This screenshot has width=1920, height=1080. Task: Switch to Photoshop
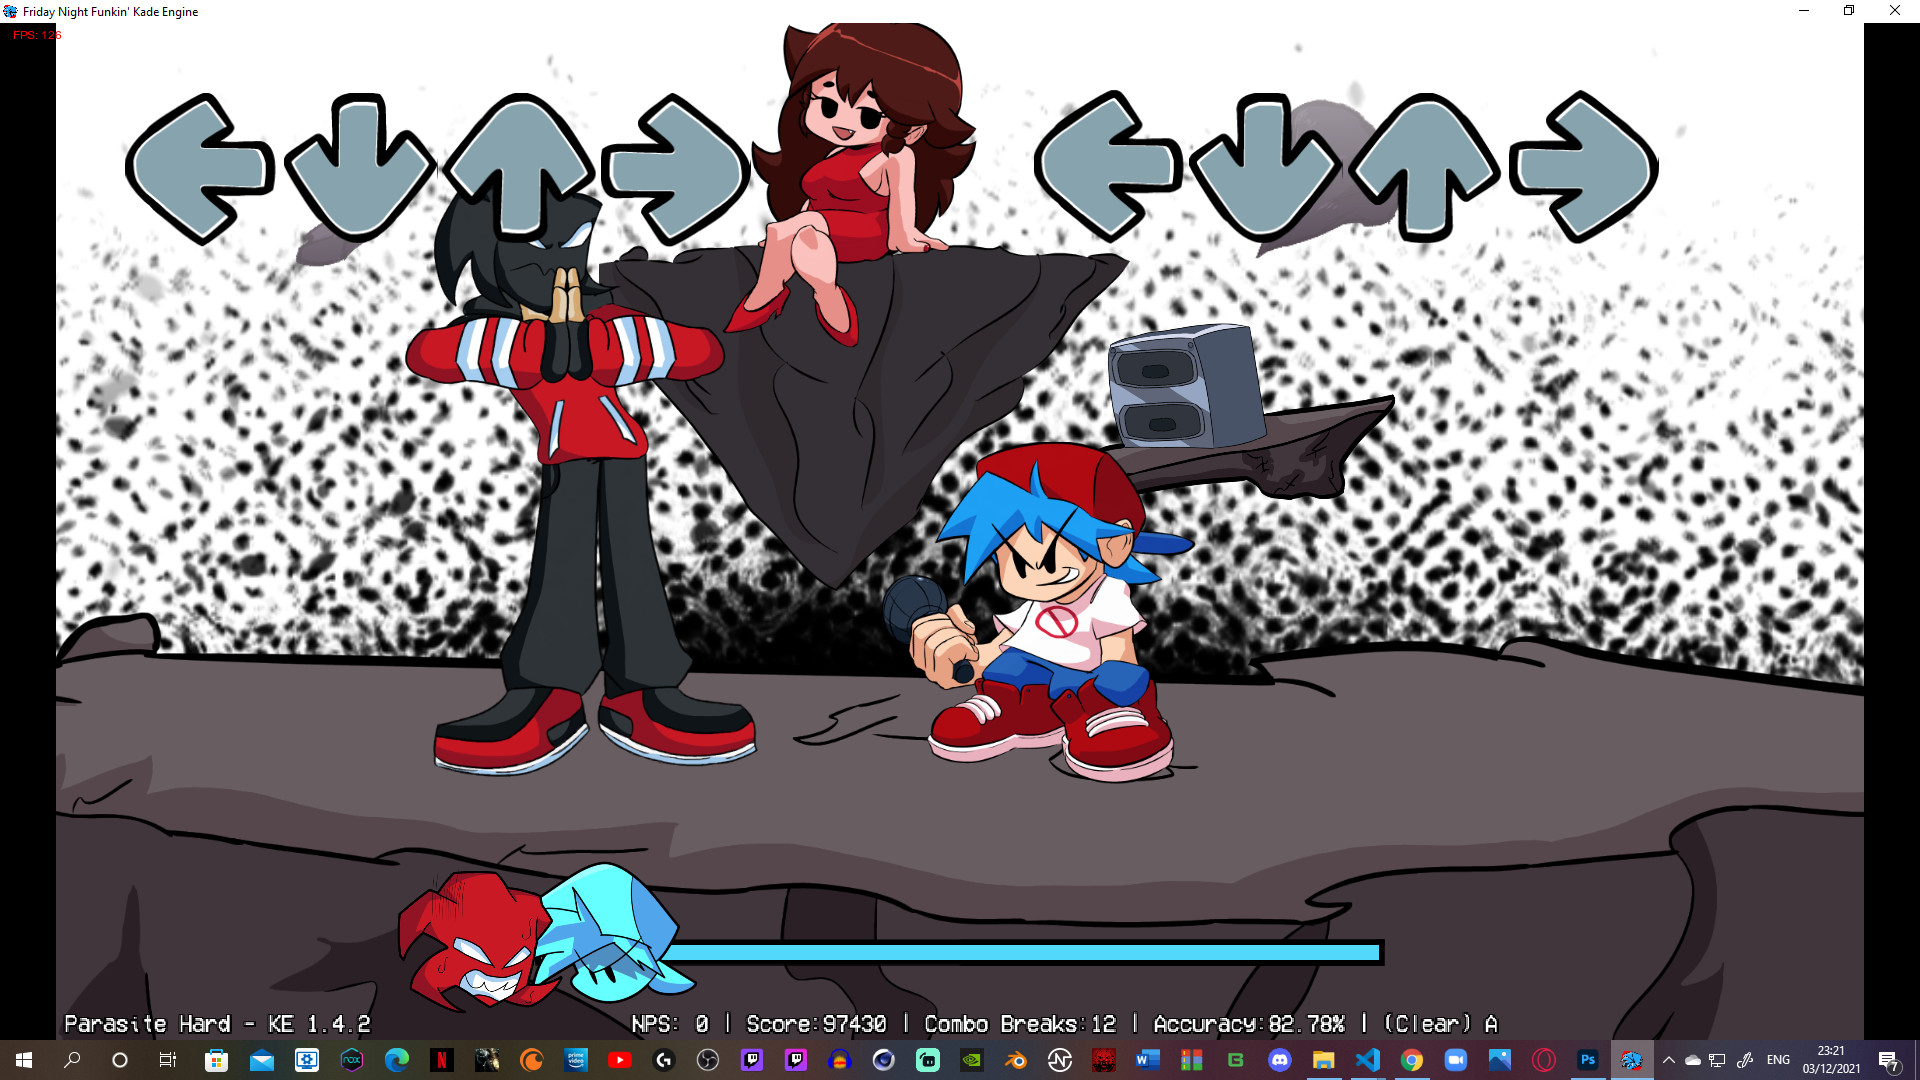pos(1588,1060)
